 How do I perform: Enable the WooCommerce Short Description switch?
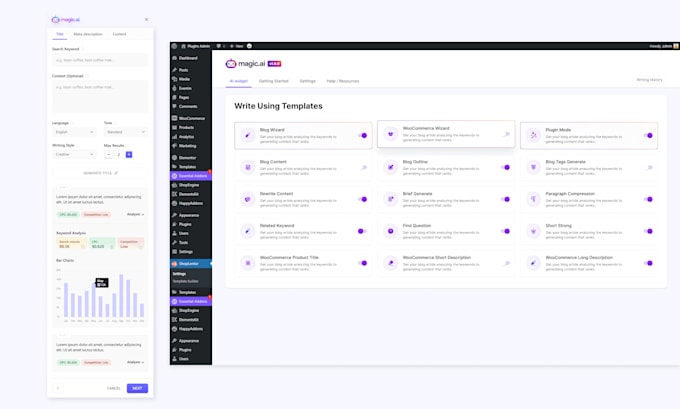tap(506, 263)
